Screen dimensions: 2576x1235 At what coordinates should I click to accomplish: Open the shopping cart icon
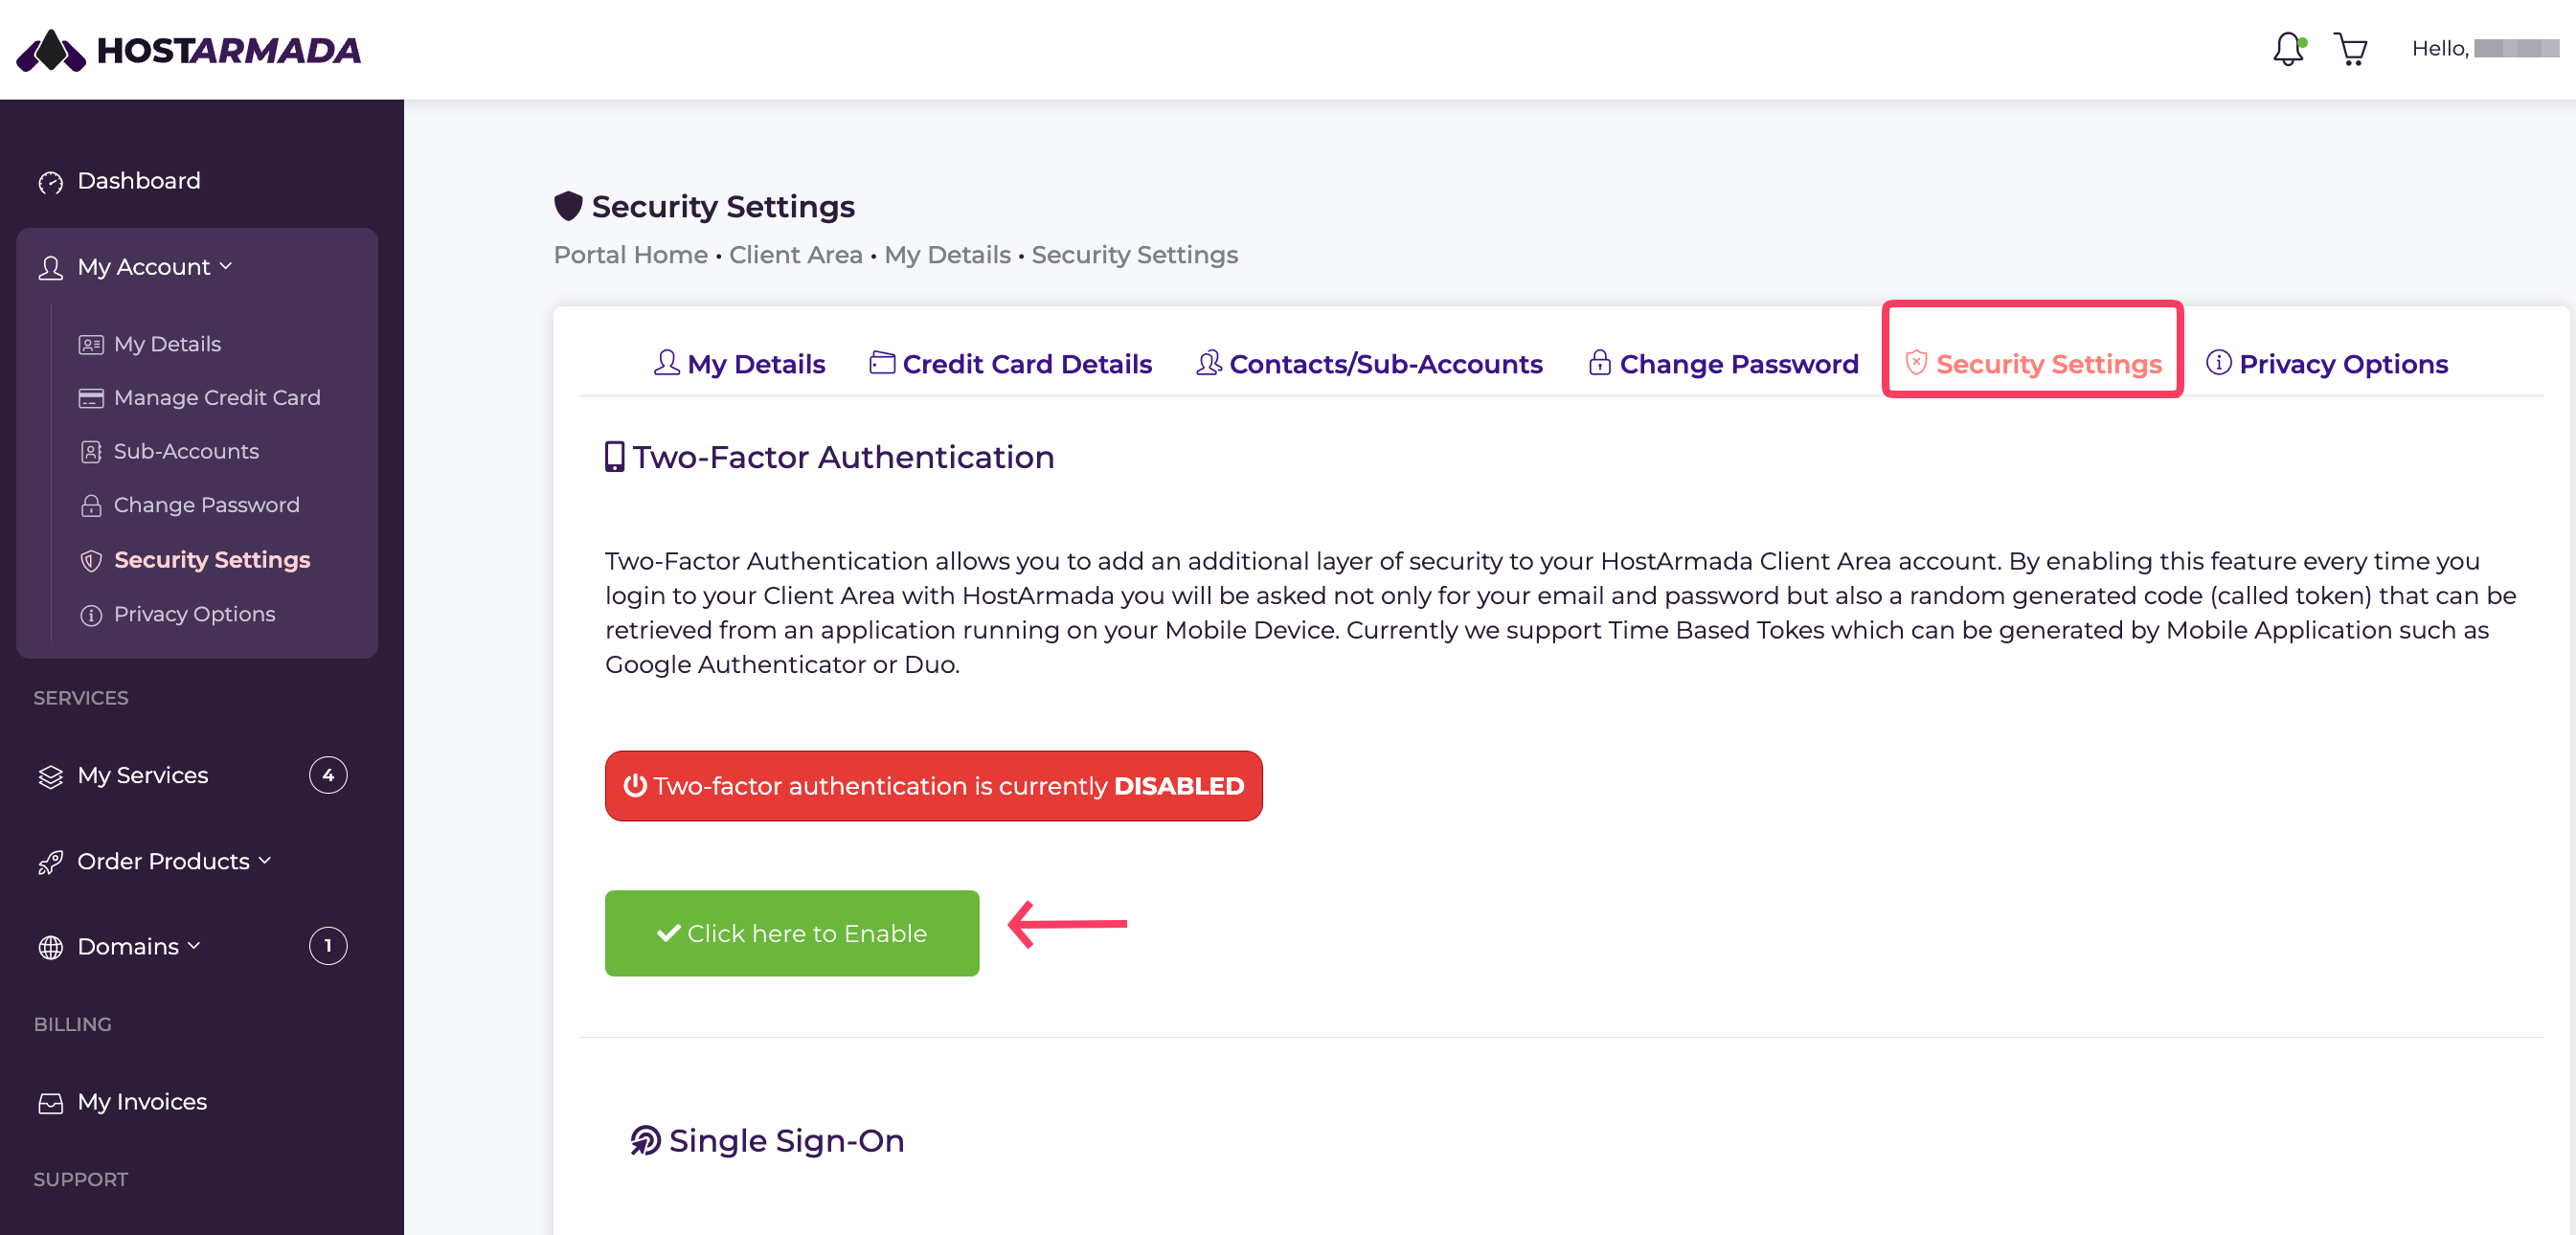2350,48
